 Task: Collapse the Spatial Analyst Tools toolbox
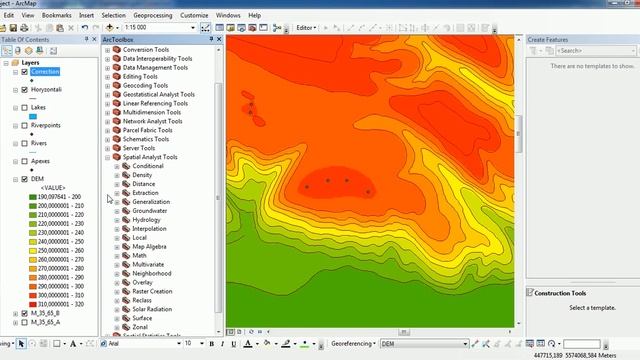[108, 158]
